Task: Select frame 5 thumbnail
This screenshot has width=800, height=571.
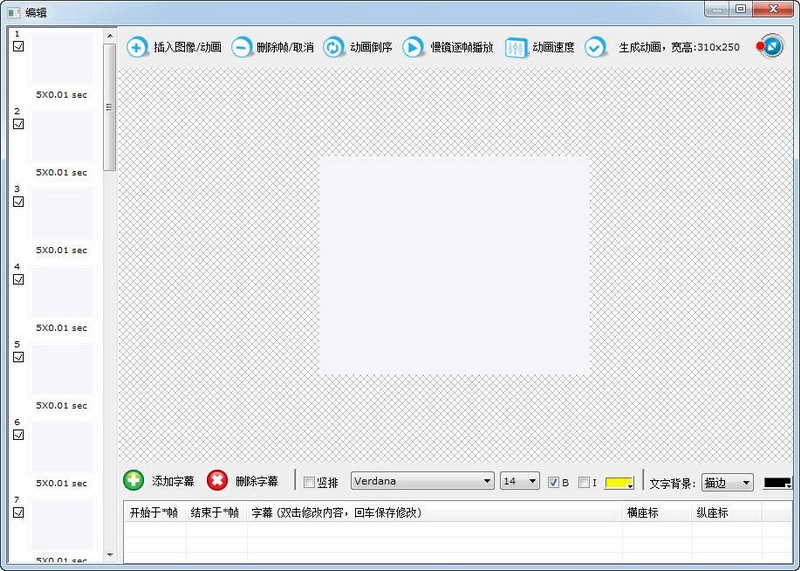Action: [x=63, y=369]
